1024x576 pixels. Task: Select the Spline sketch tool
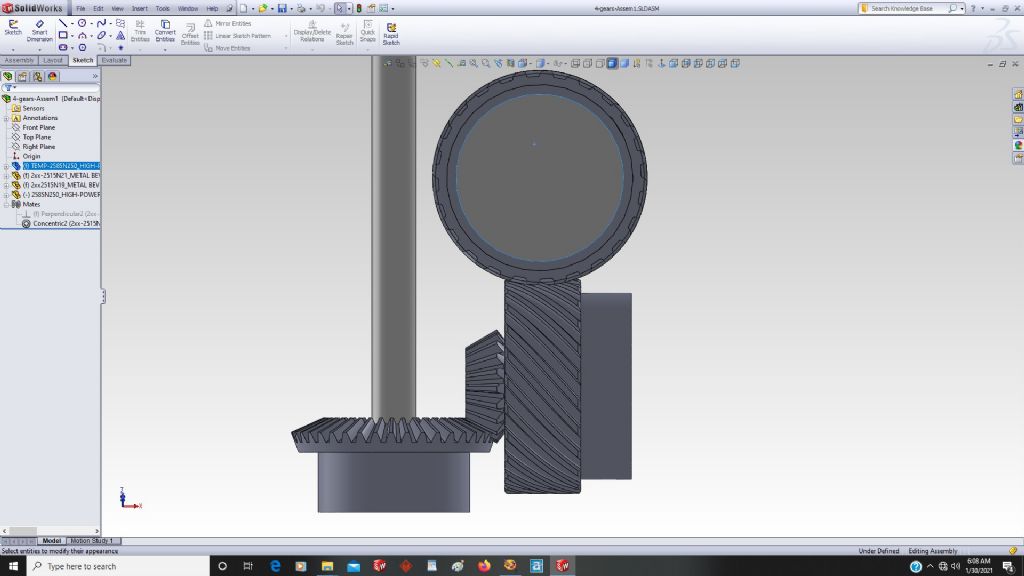tap(101, 24)
